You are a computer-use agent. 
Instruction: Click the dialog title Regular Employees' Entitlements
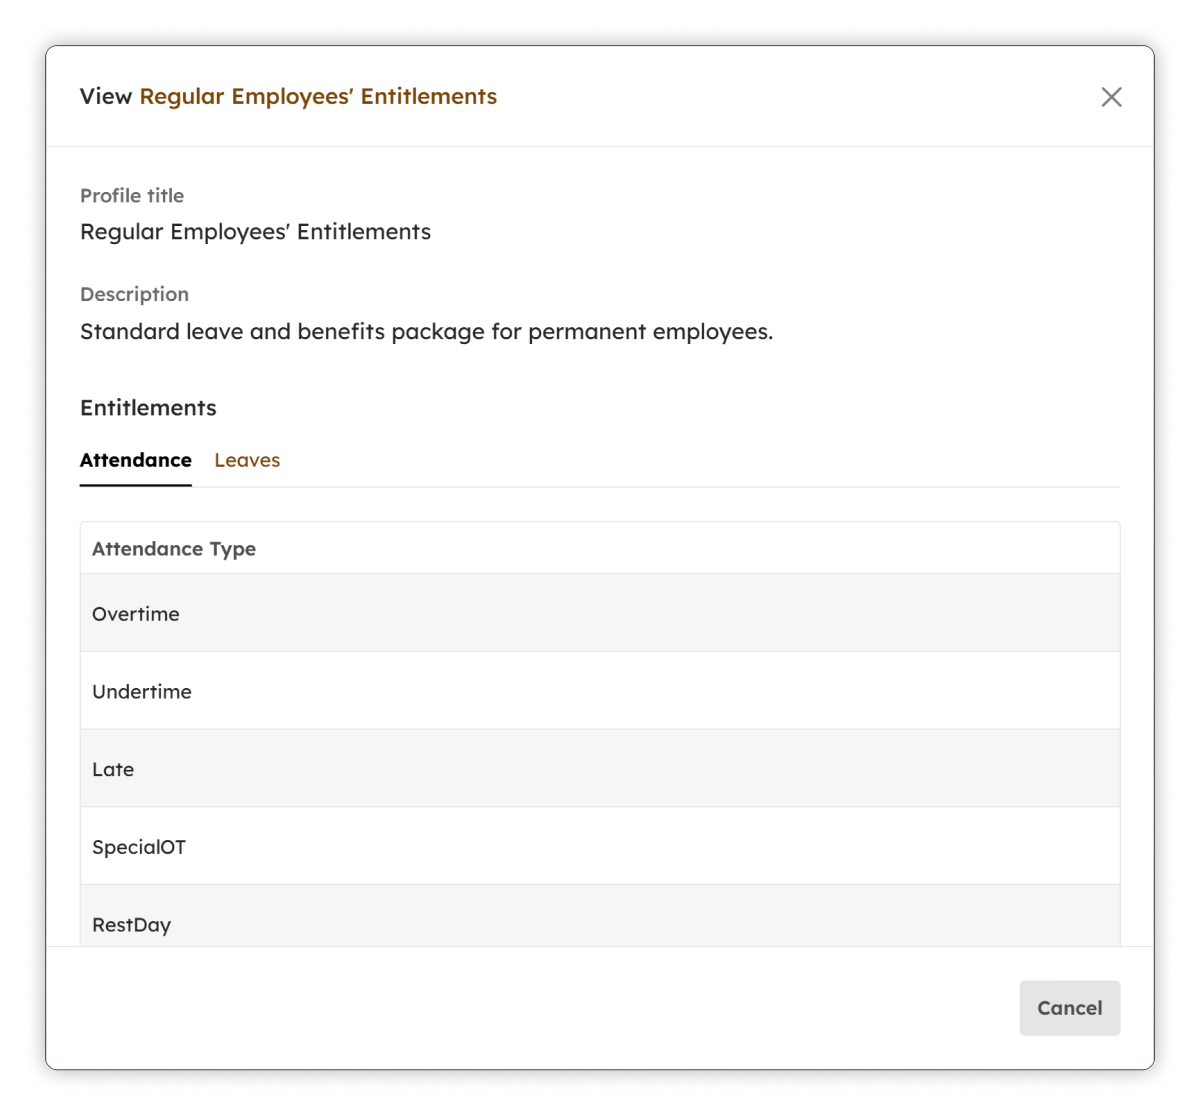318,96
